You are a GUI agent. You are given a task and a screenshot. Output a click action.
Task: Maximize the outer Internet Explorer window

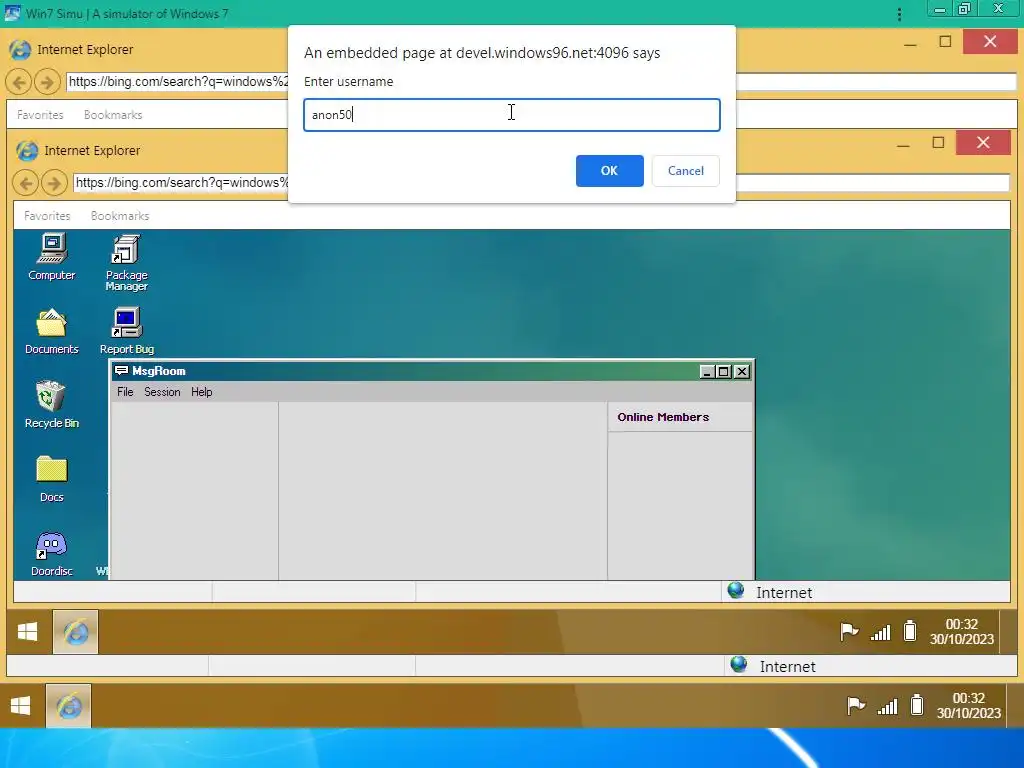click(x=945, y=42)
